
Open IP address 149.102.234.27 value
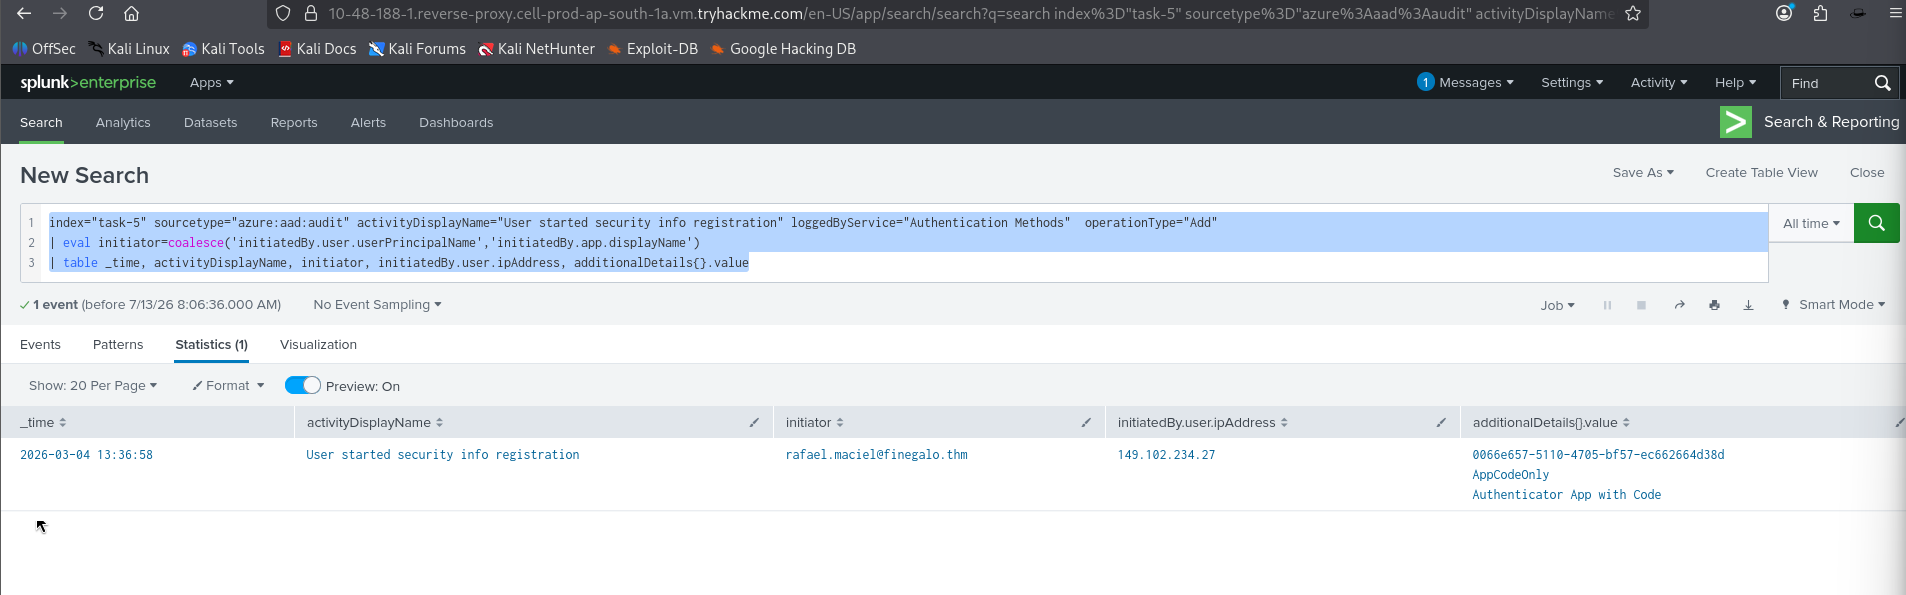coord(1166,455)
